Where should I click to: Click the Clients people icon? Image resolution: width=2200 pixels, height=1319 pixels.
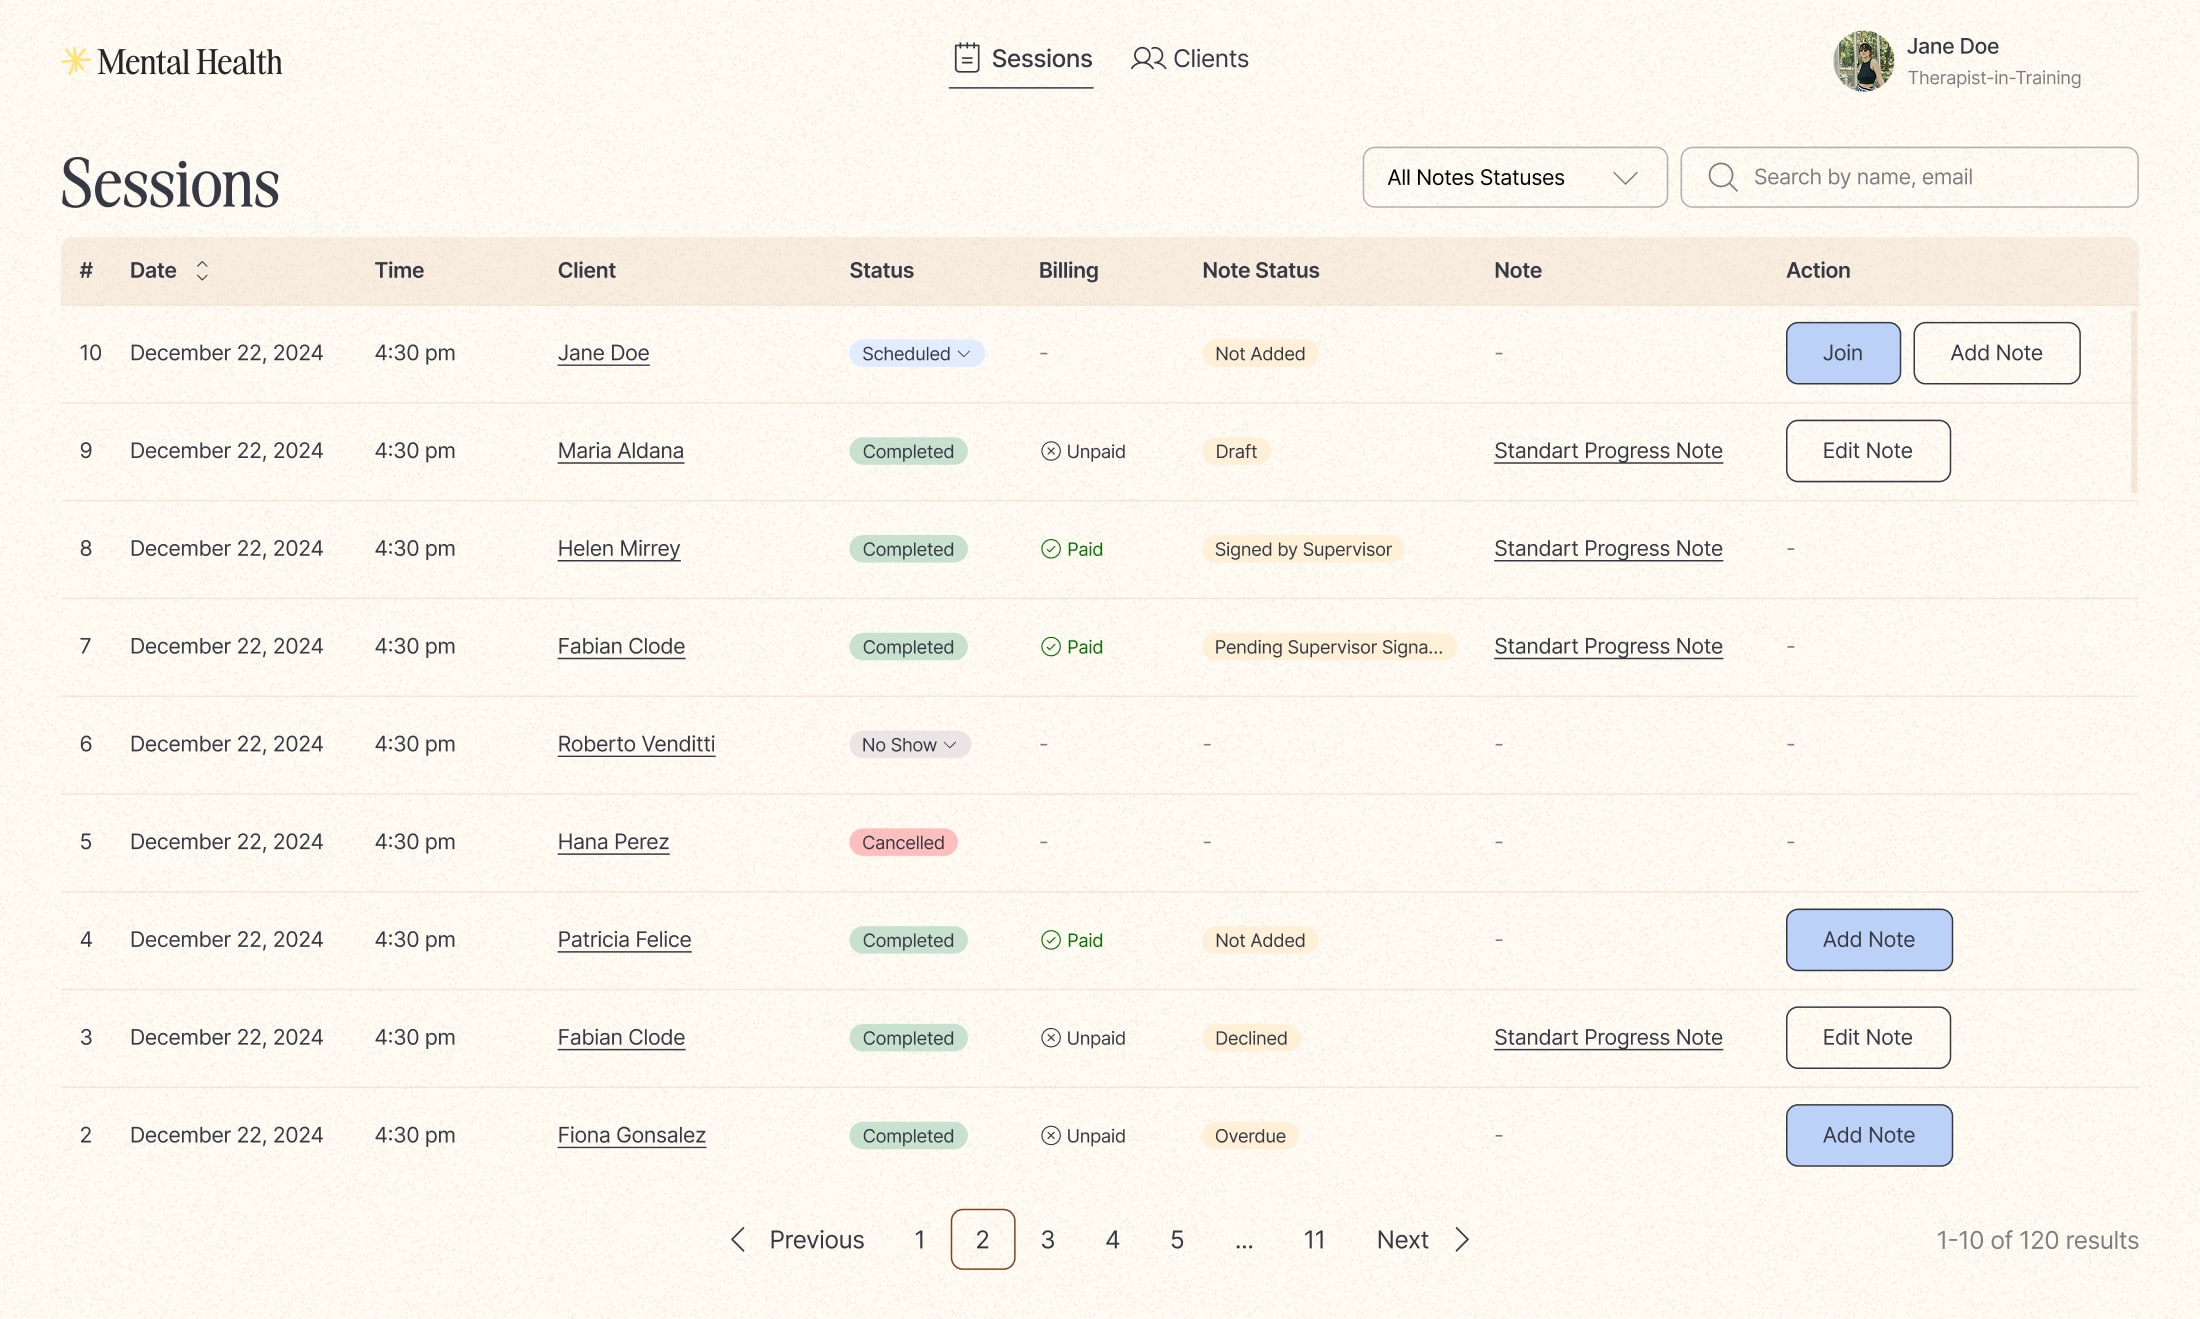pyautogui.click(x=1147, y=58)
